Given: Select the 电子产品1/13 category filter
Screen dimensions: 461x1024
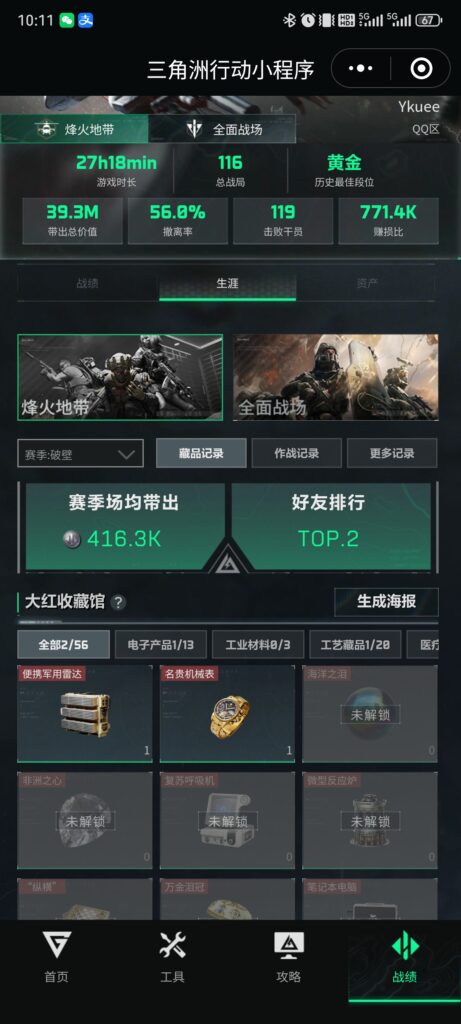Looking at the screenshot, I should (161, 645).
